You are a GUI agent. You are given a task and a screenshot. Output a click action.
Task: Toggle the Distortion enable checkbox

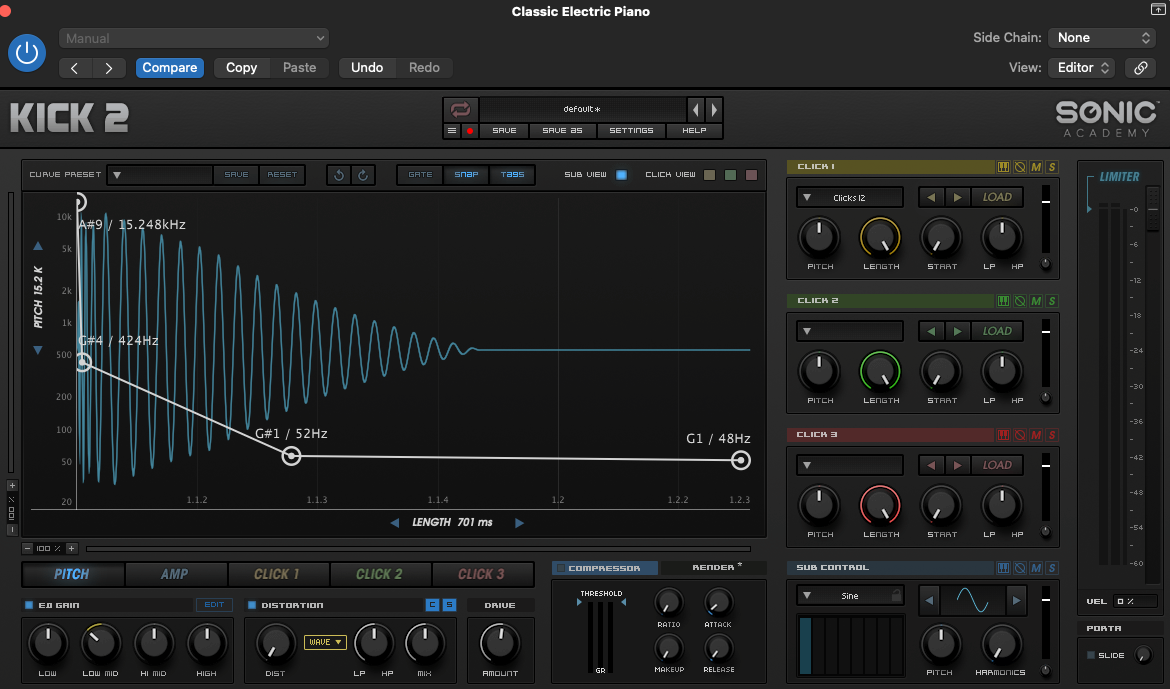point(252,605)
